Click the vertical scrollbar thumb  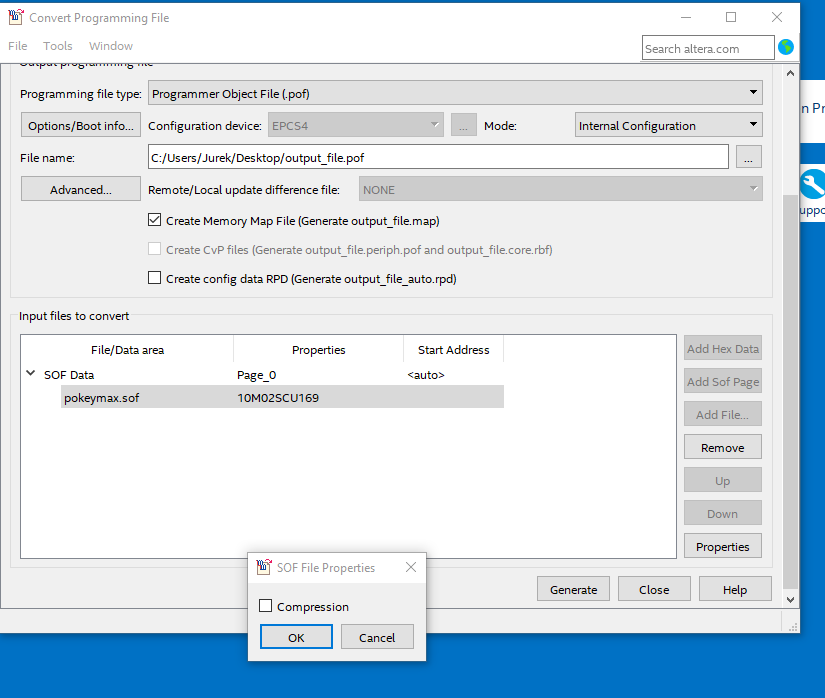click(790, 391)
